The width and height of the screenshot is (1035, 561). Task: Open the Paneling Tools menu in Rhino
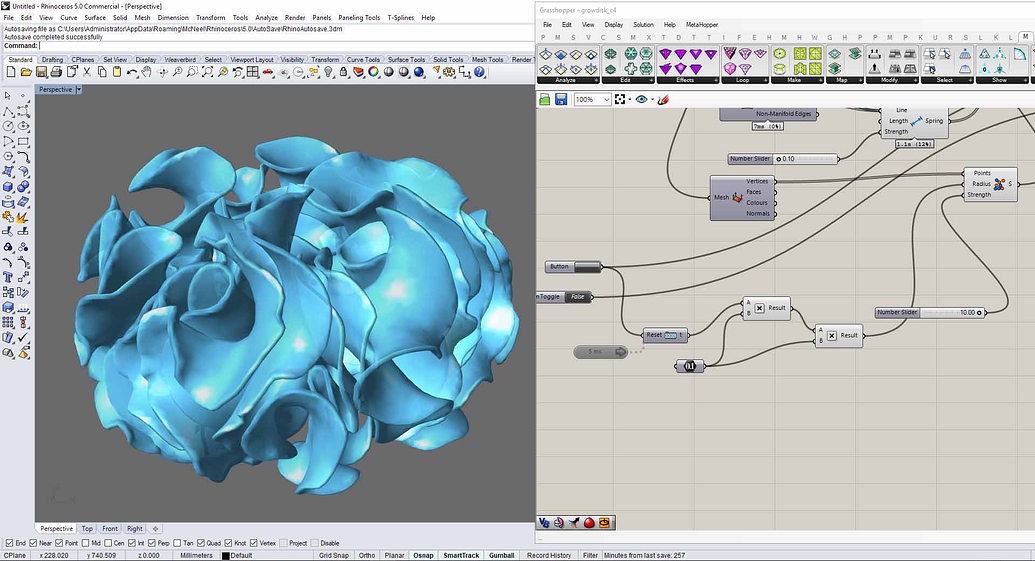point(360,18)
